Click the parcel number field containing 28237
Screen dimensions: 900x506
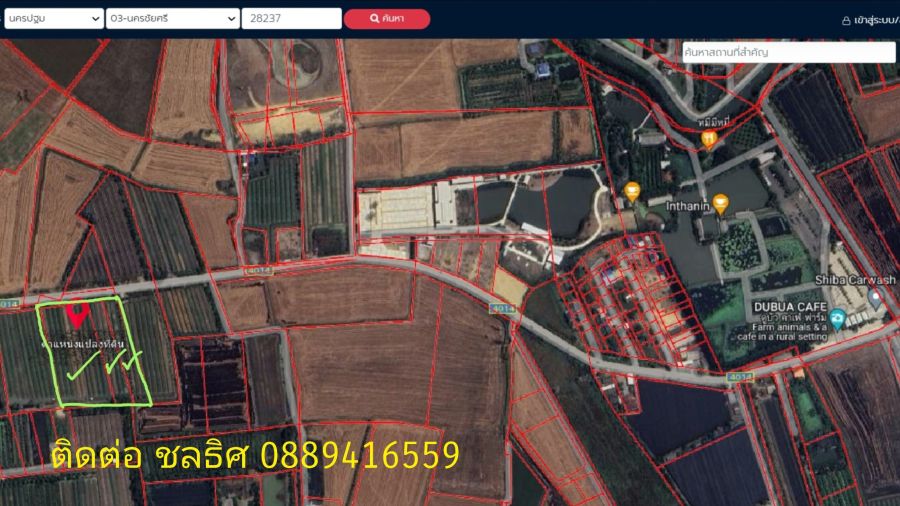(291, 18)
